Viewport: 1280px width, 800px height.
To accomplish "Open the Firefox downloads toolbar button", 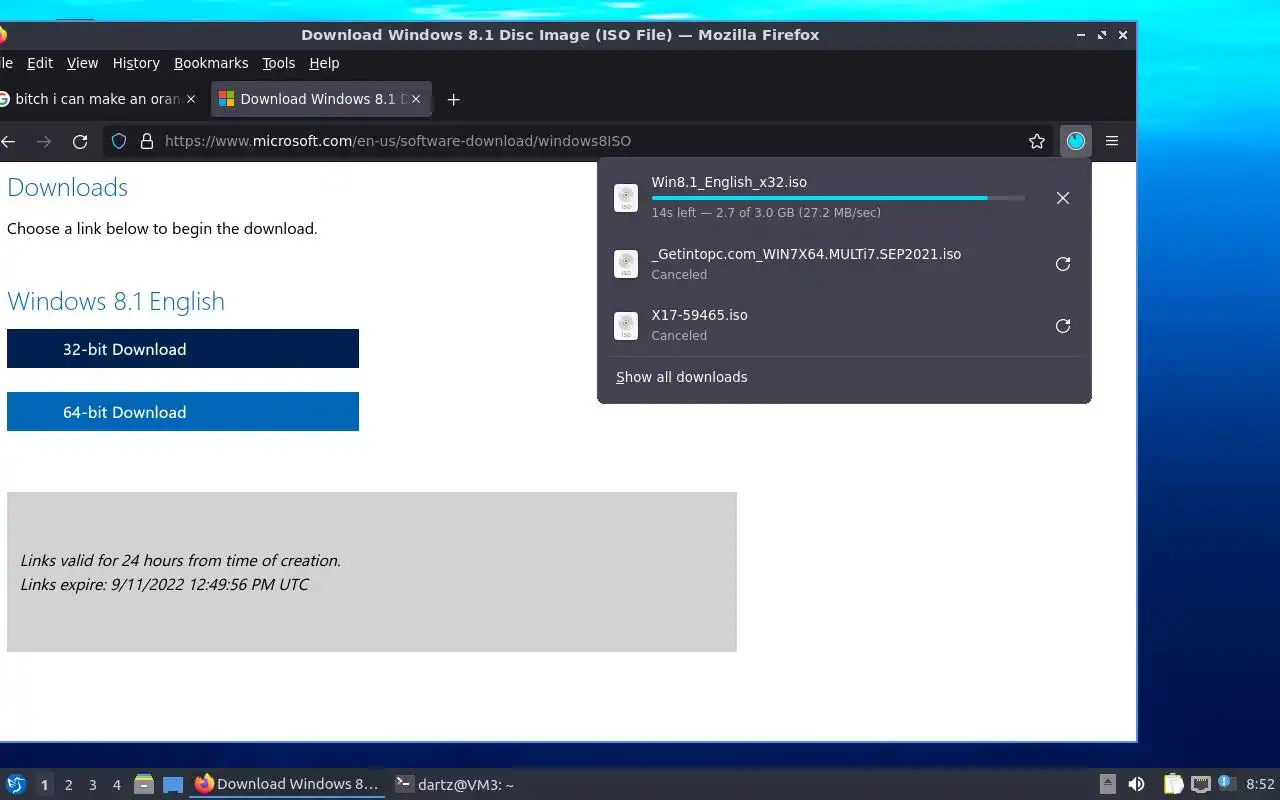I will 1075,141.
